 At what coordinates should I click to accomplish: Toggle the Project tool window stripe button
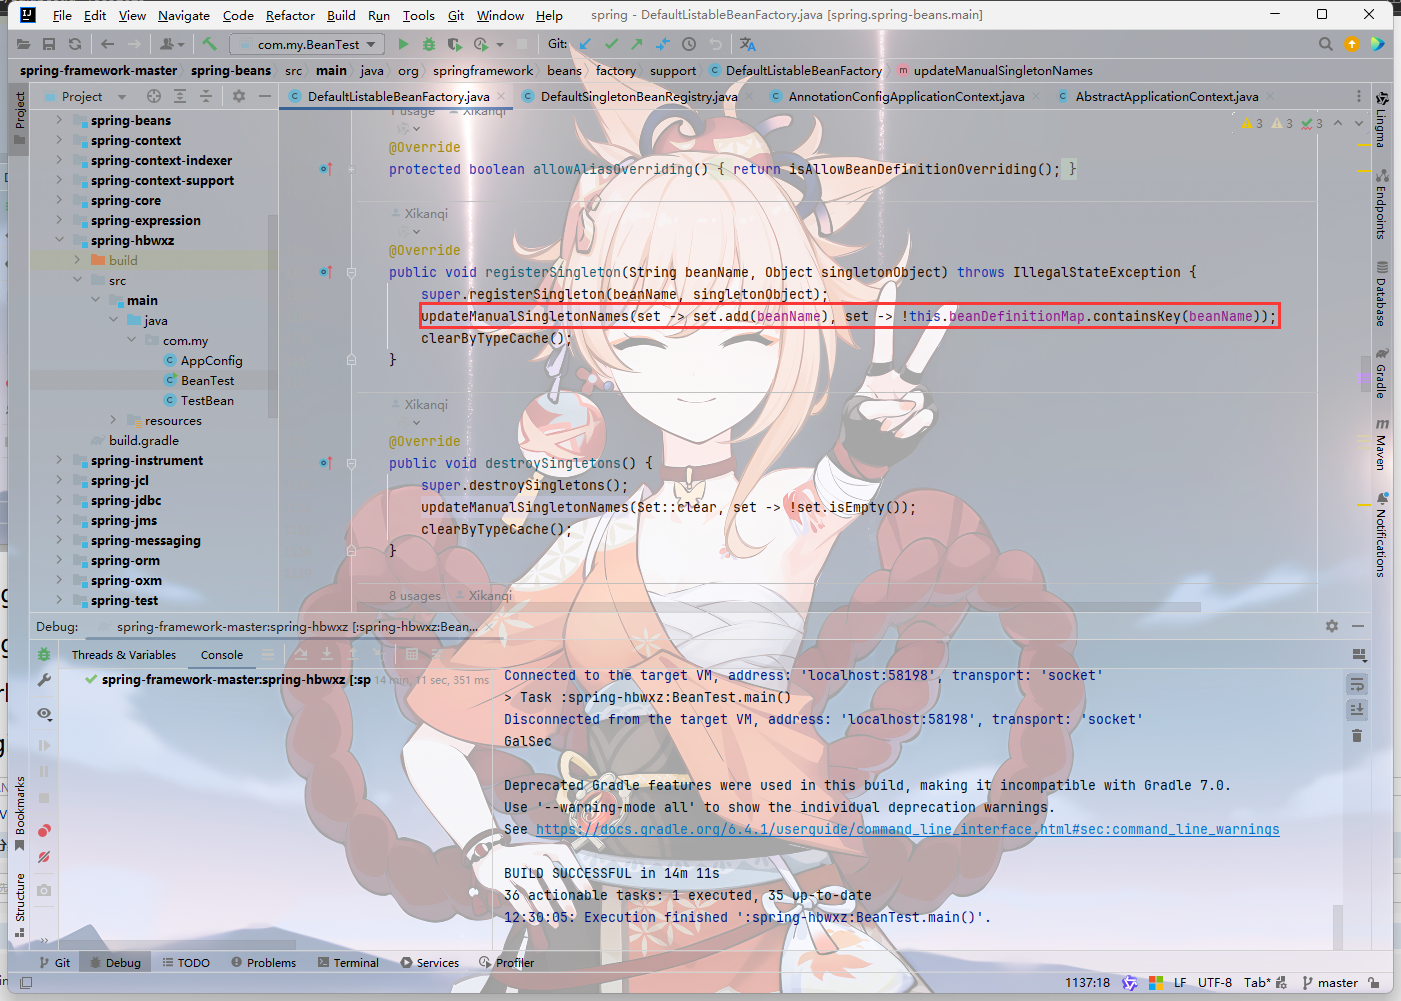[x=20, y=118]
